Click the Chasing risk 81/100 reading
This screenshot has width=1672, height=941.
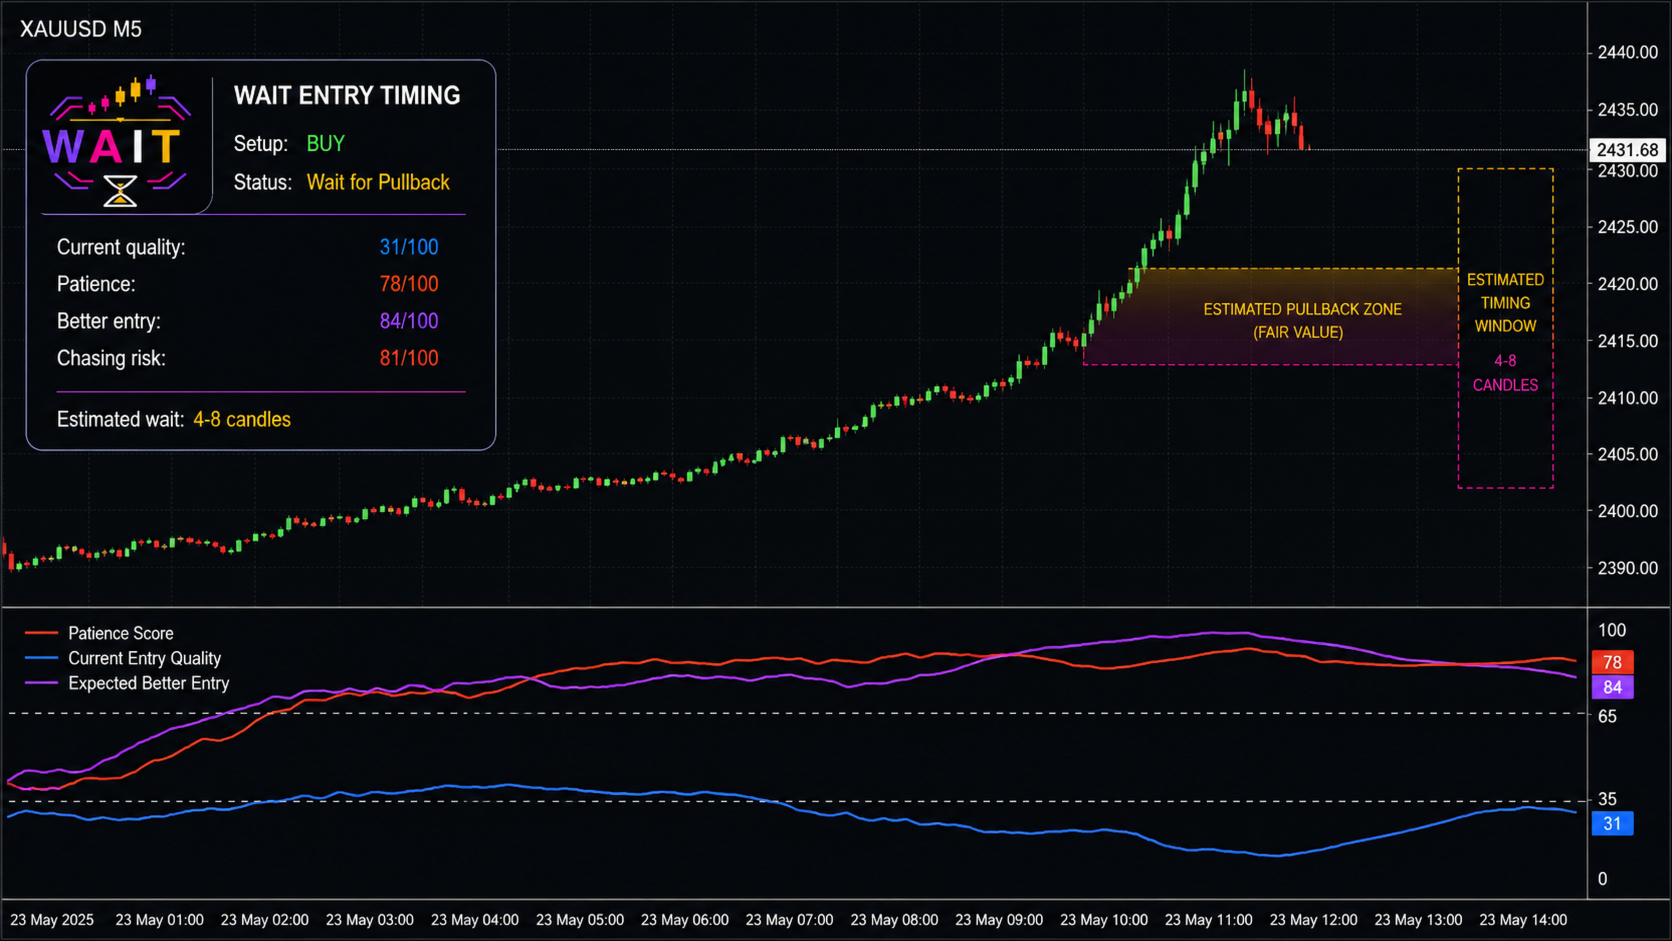(x=408, y=358)
